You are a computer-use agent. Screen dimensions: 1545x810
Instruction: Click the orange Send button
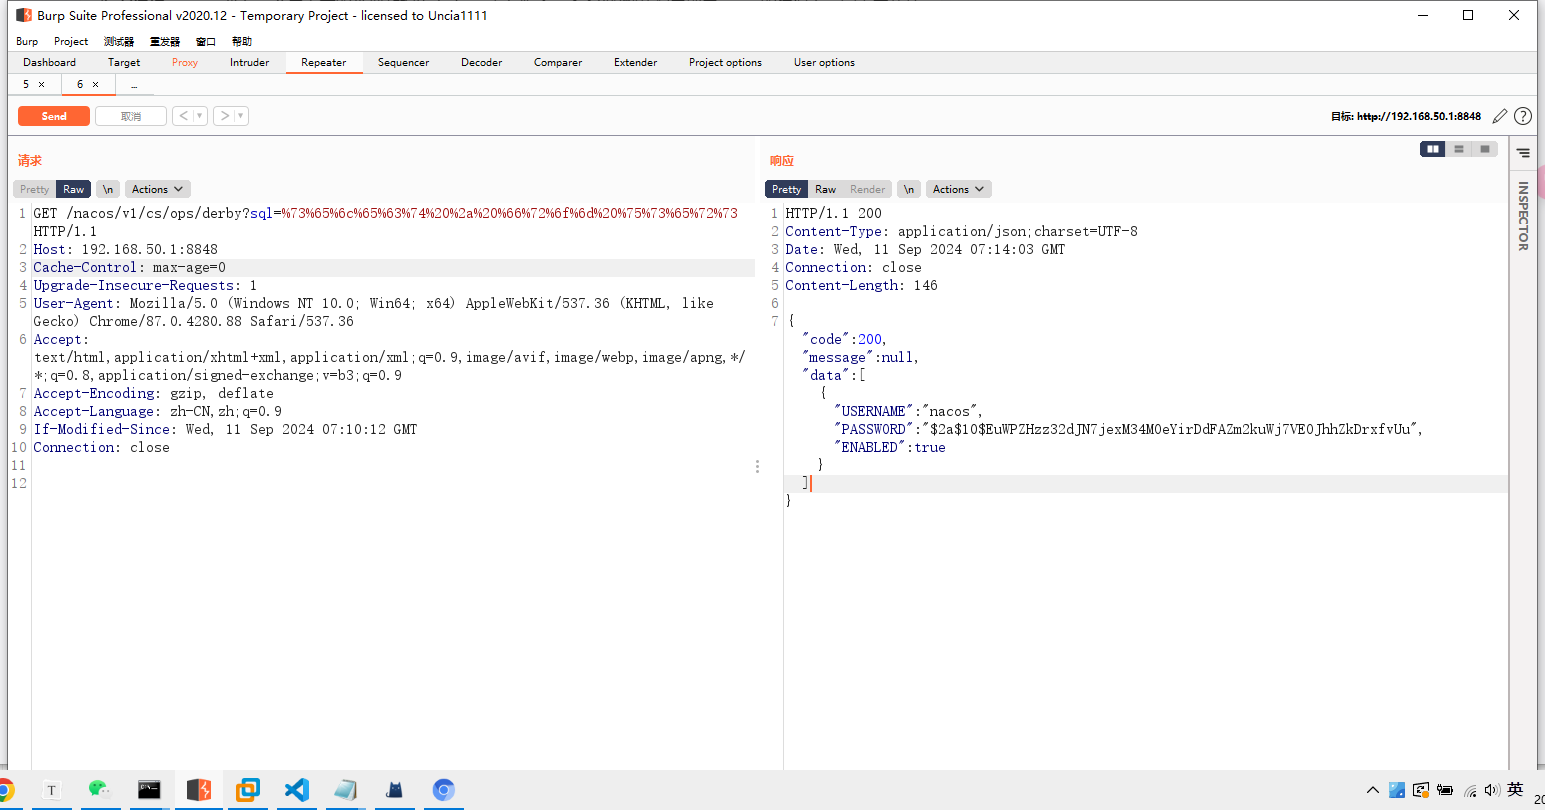pos(54,116)
